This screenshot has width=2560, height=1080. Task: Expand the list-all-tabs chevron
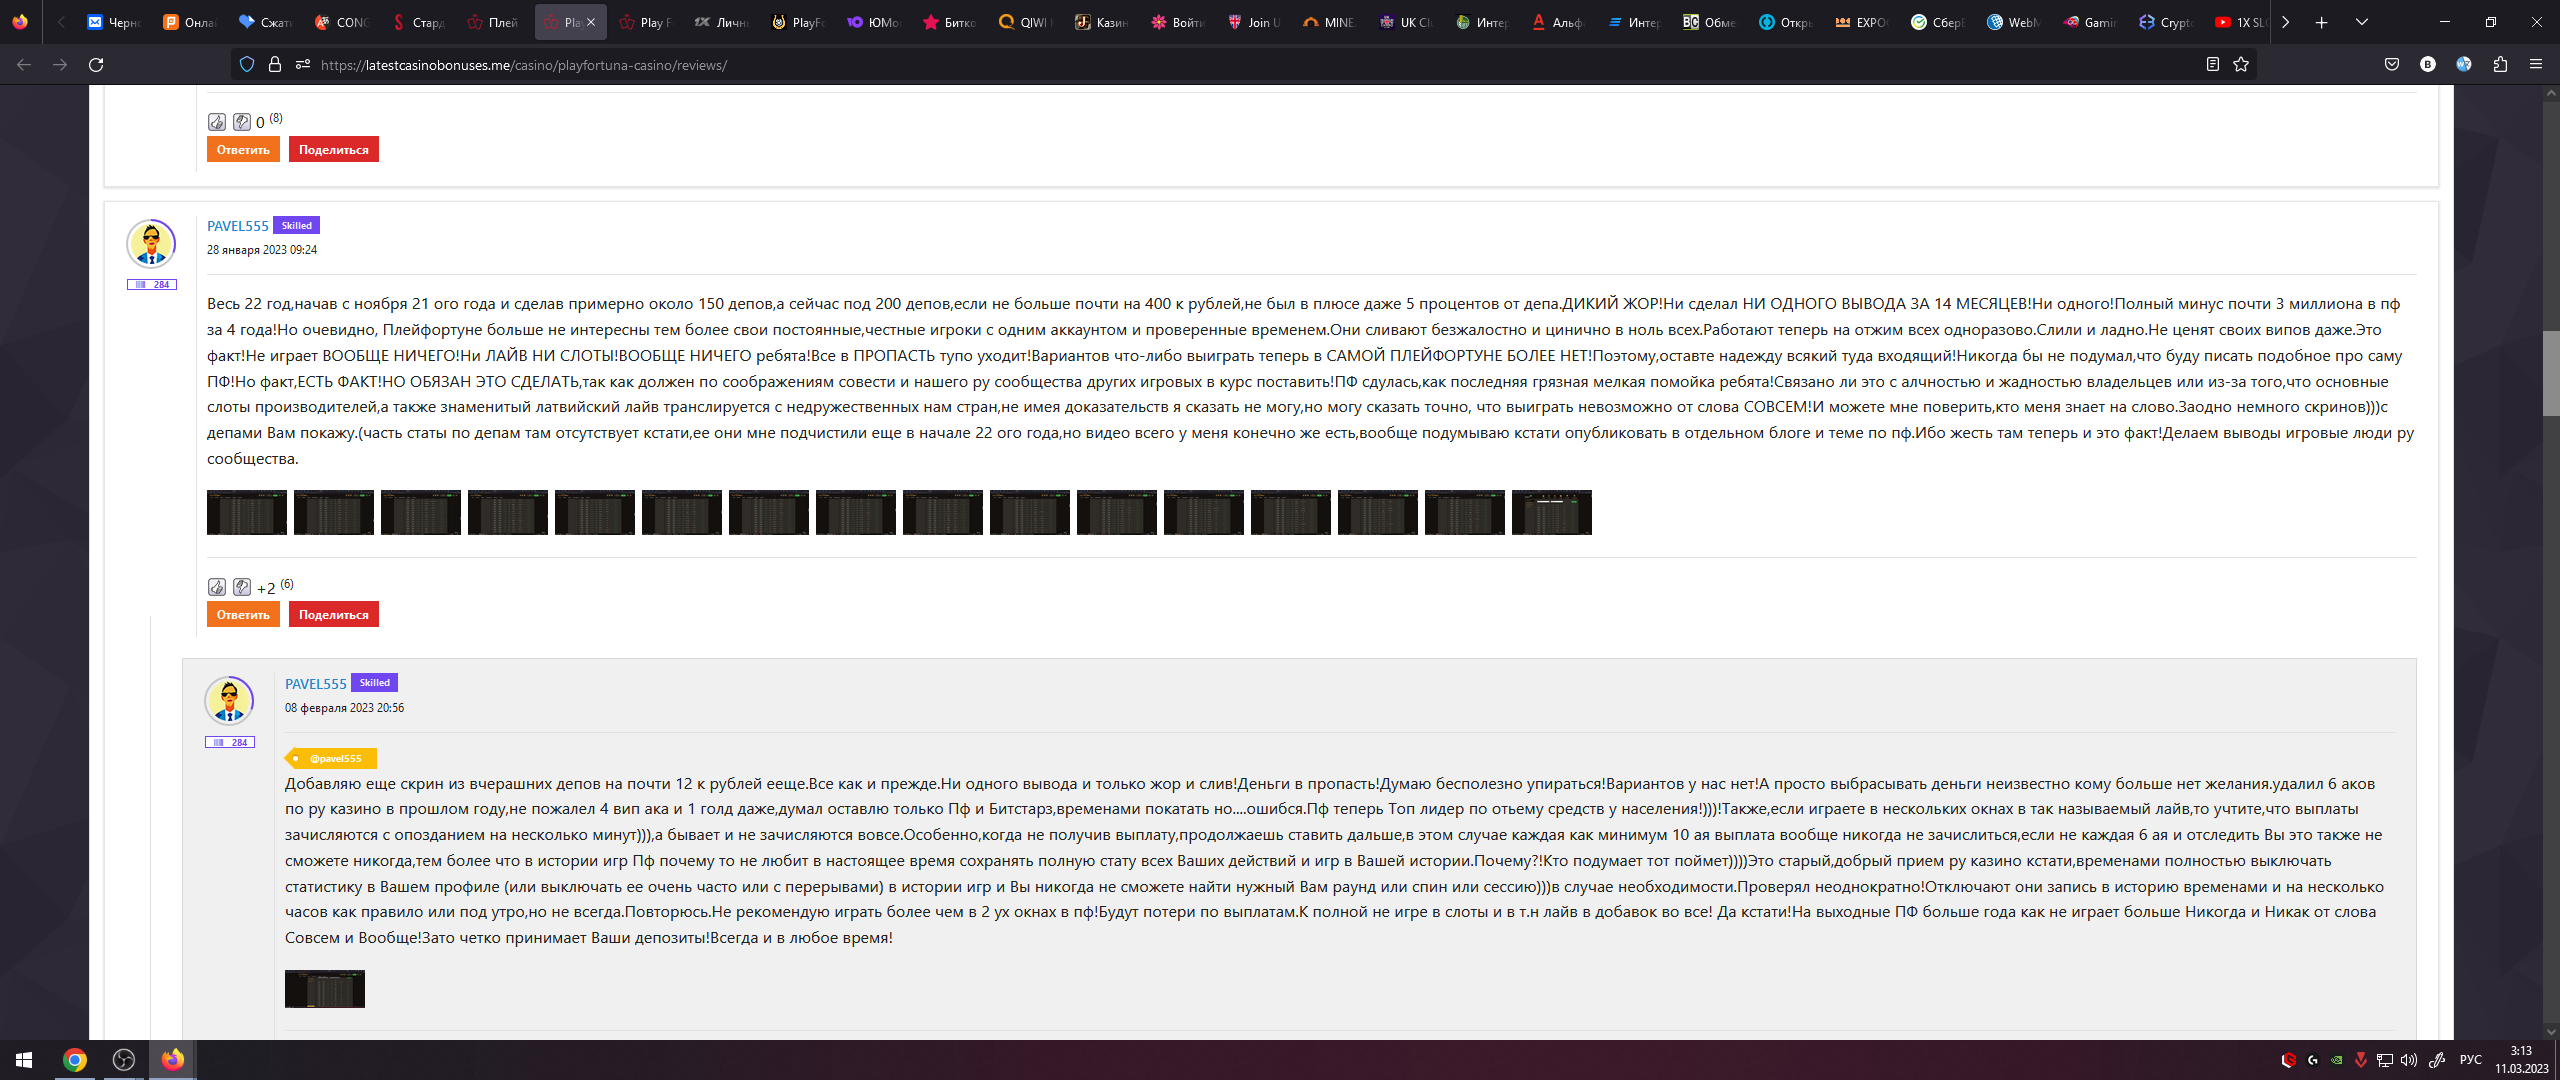[2362, 22]
